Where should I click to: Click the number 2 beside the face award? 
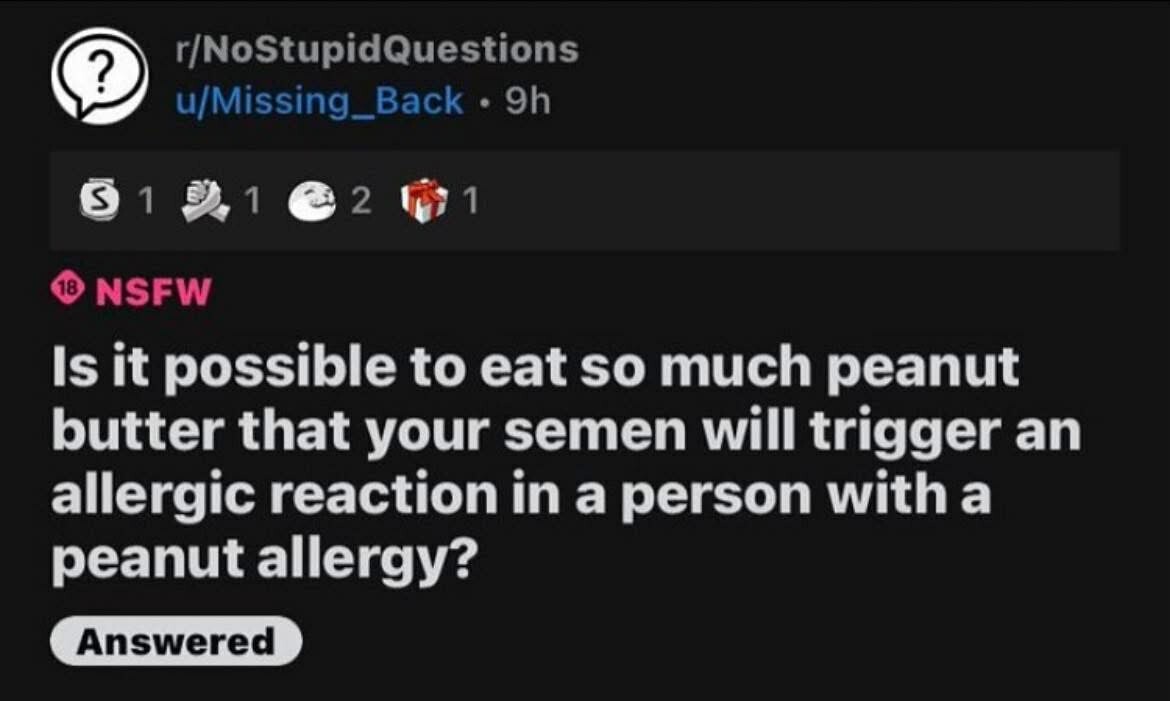click(x=360, y=200)
